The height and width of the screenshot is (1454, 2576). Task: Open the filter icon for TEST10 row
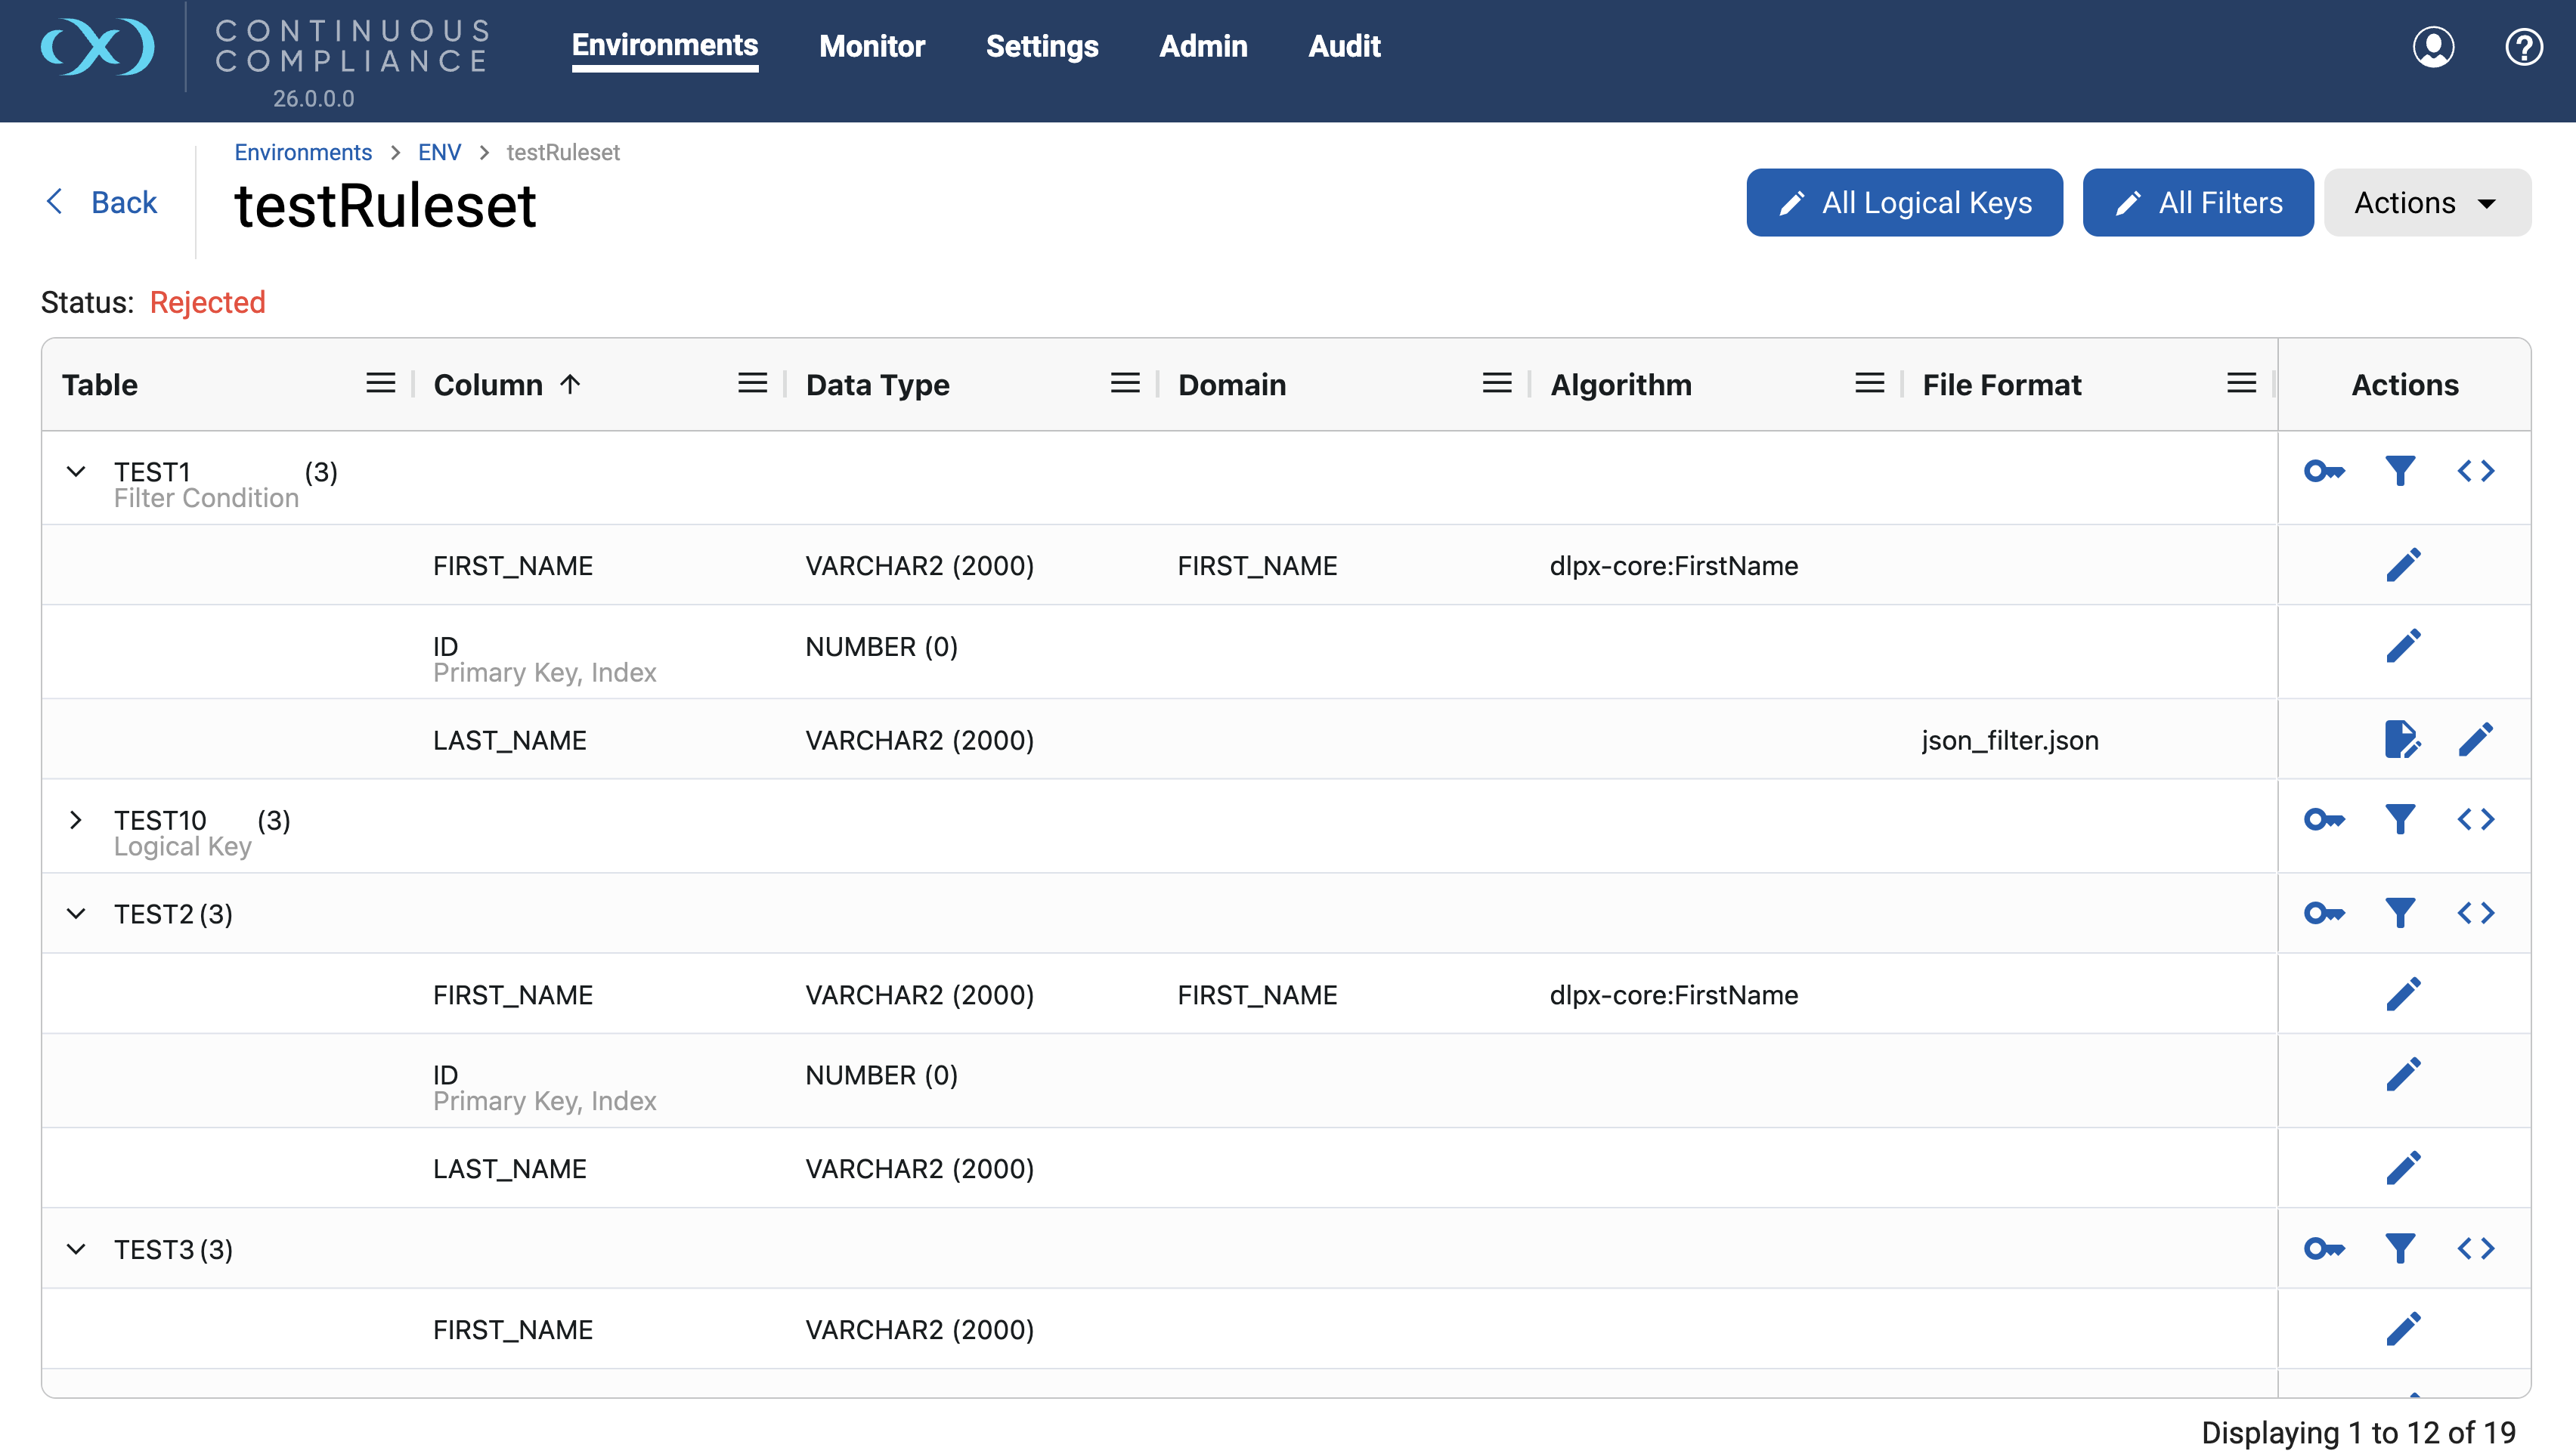pos(2400,820)
